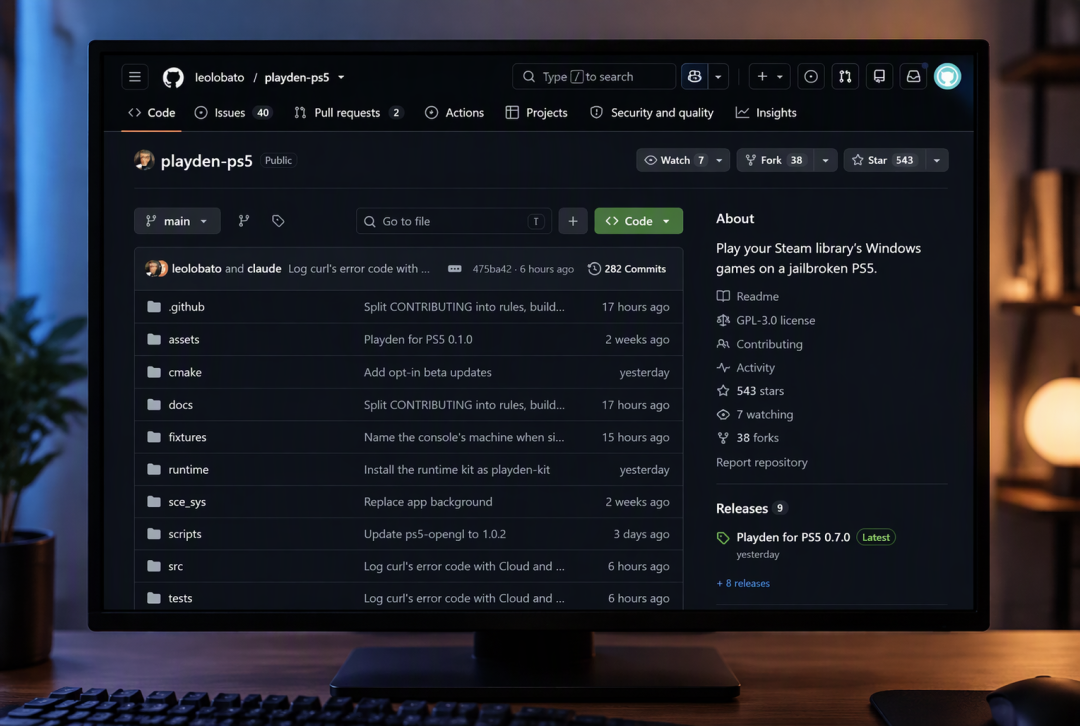Open the user profile avatar menu
The height and width of the screenshot is (726, 1080).
(x=947, y=76)
